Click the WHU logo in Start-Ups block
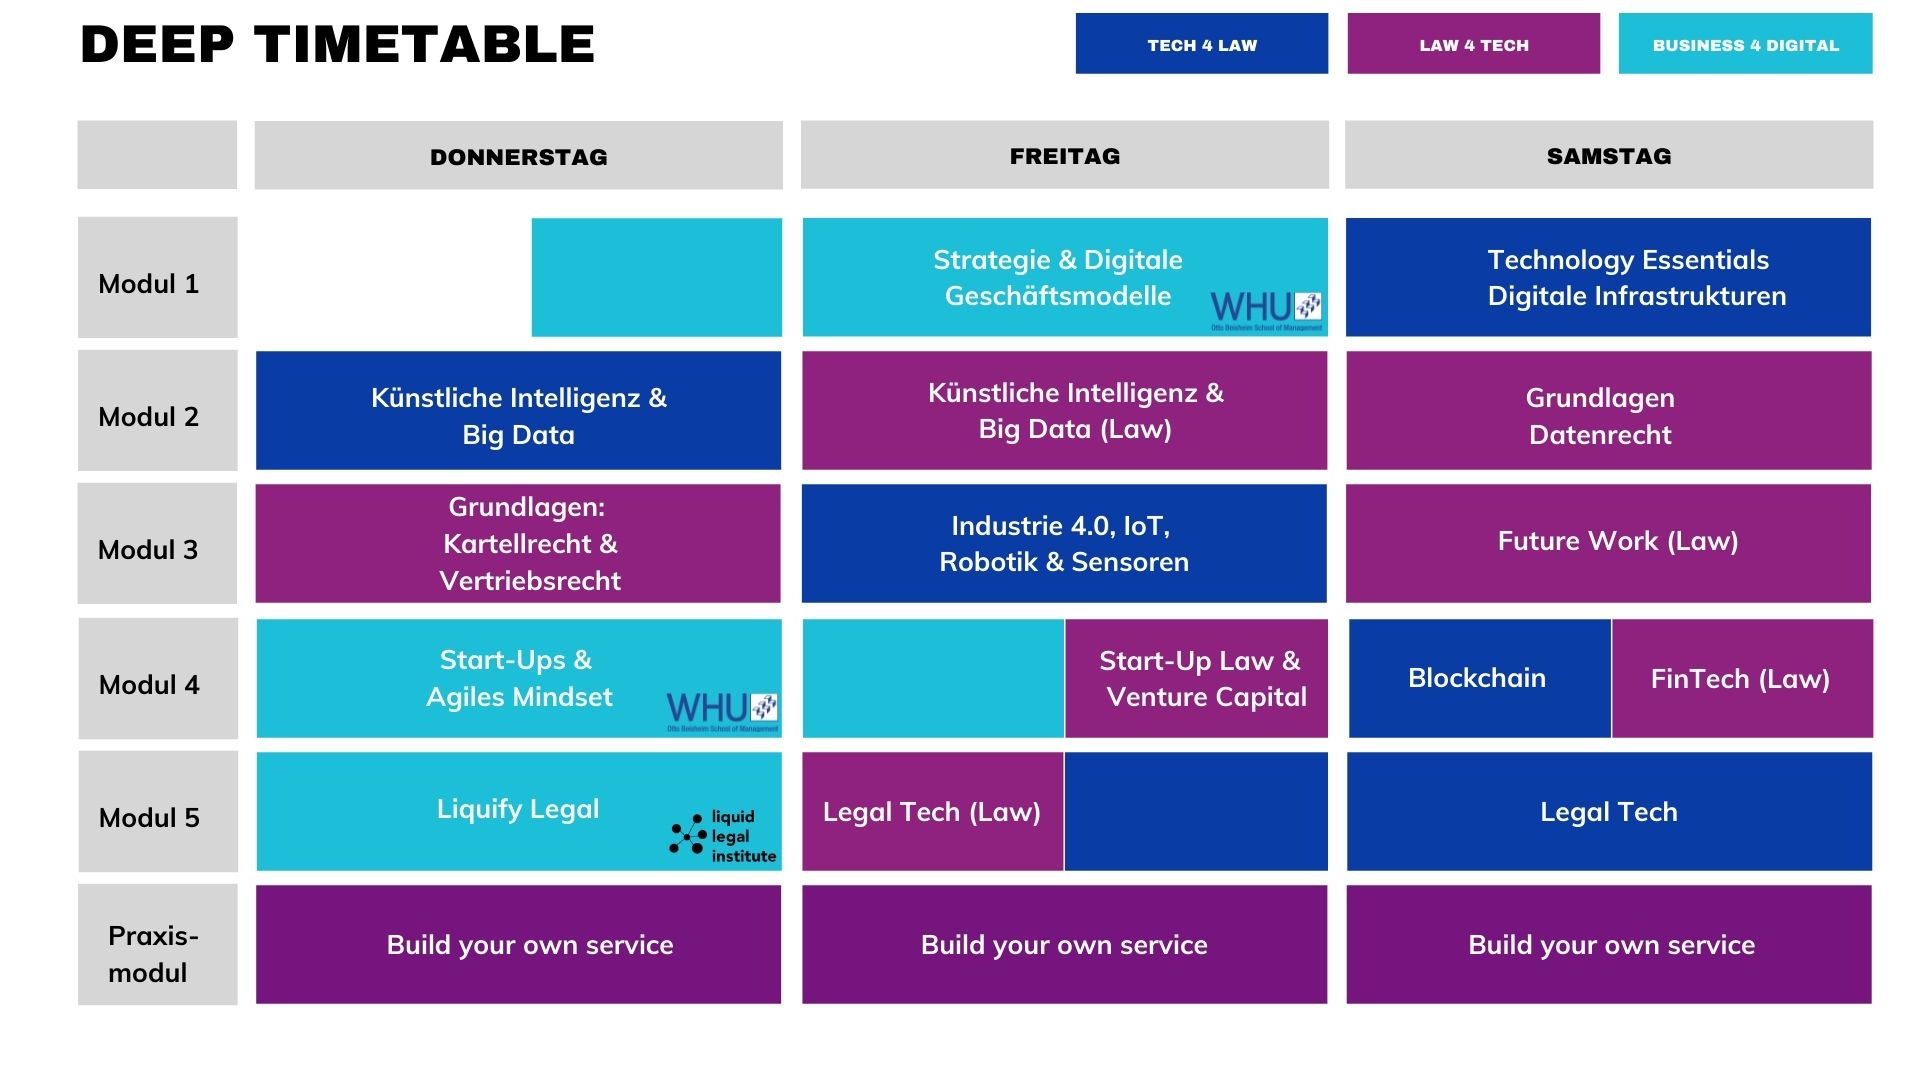 pos(722,712)
